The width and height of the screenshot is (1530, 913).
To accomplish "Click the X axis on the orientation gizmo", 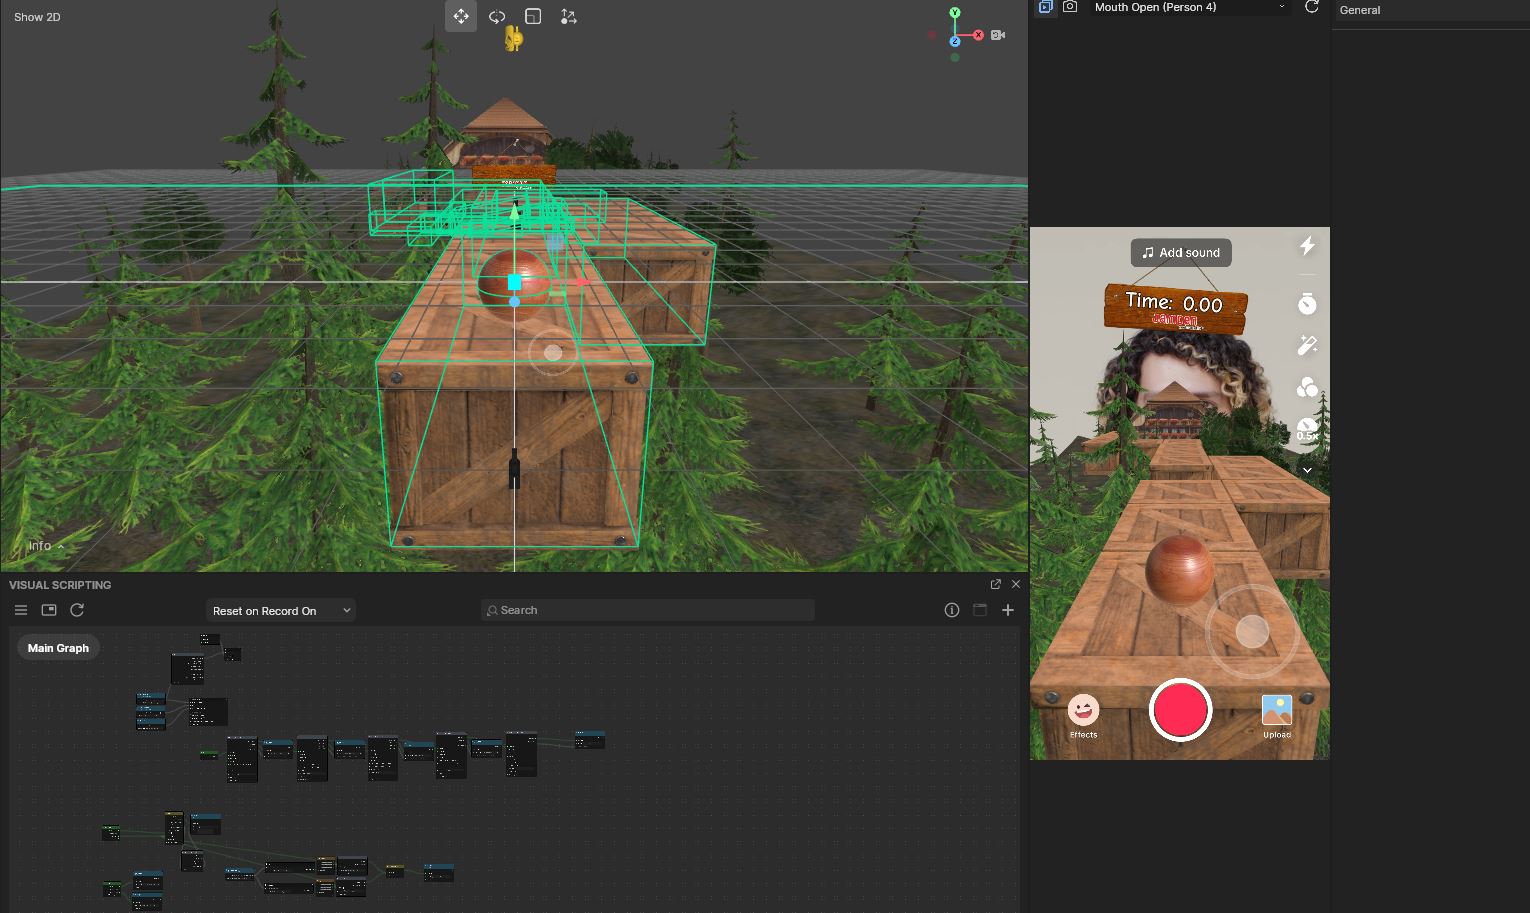I will pyautogui.click(x=977, y=35).
